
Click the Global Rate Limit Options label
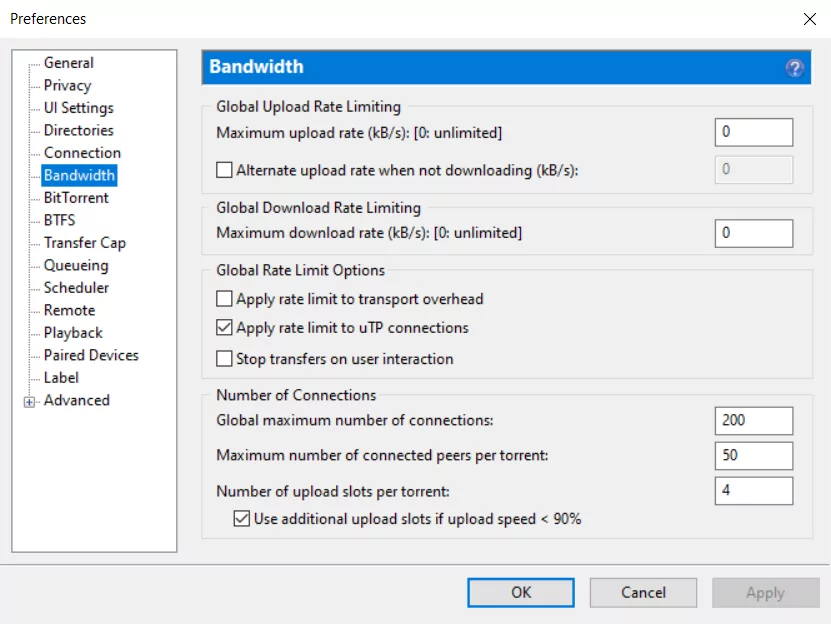pos(300,270)
